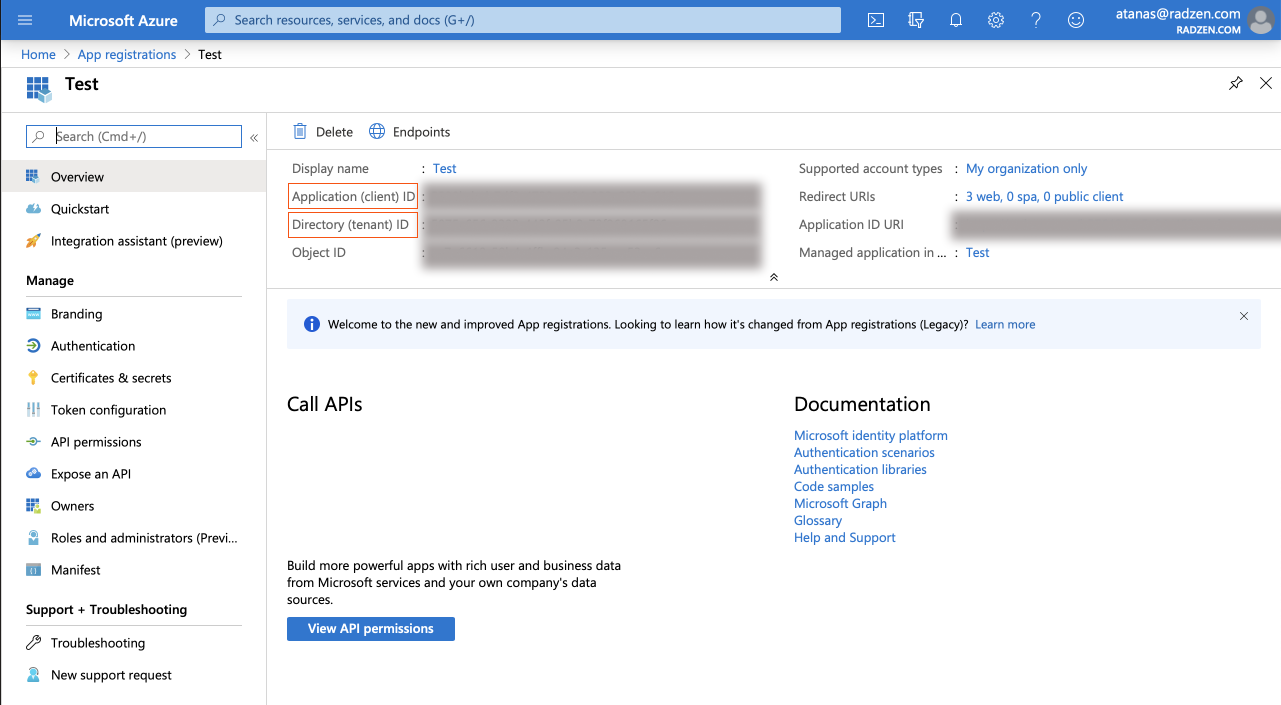Launch Cloud Shell from the top bar
The image size is (1281, 705).
click(876, 20)
